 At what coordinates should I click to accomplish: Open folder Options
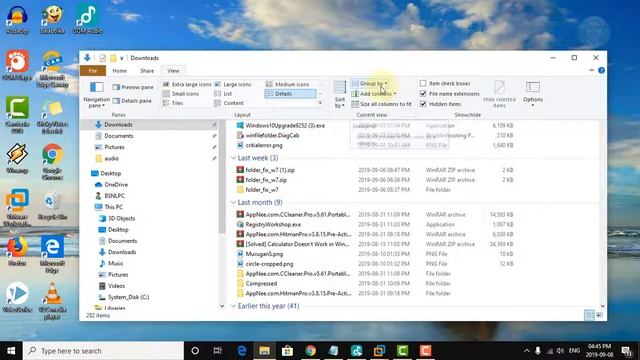(533, 94)
